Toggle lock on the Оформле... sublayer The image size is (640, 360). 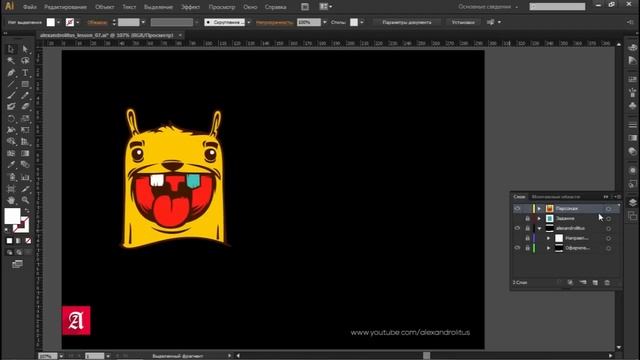[x=527, y=248]
